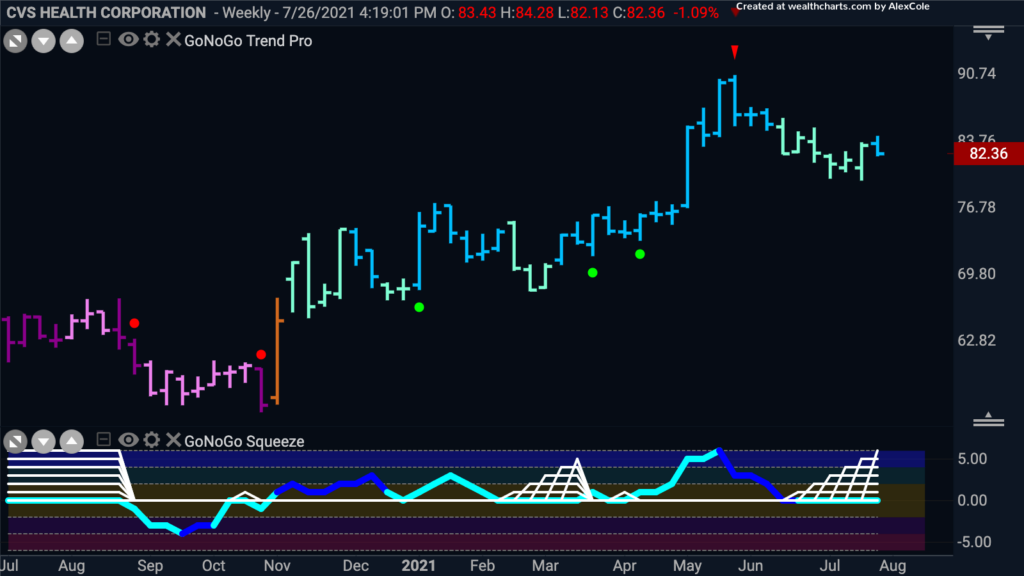
Task: Click the red 82.36 current price tag
Action: [x=988, y=153]
